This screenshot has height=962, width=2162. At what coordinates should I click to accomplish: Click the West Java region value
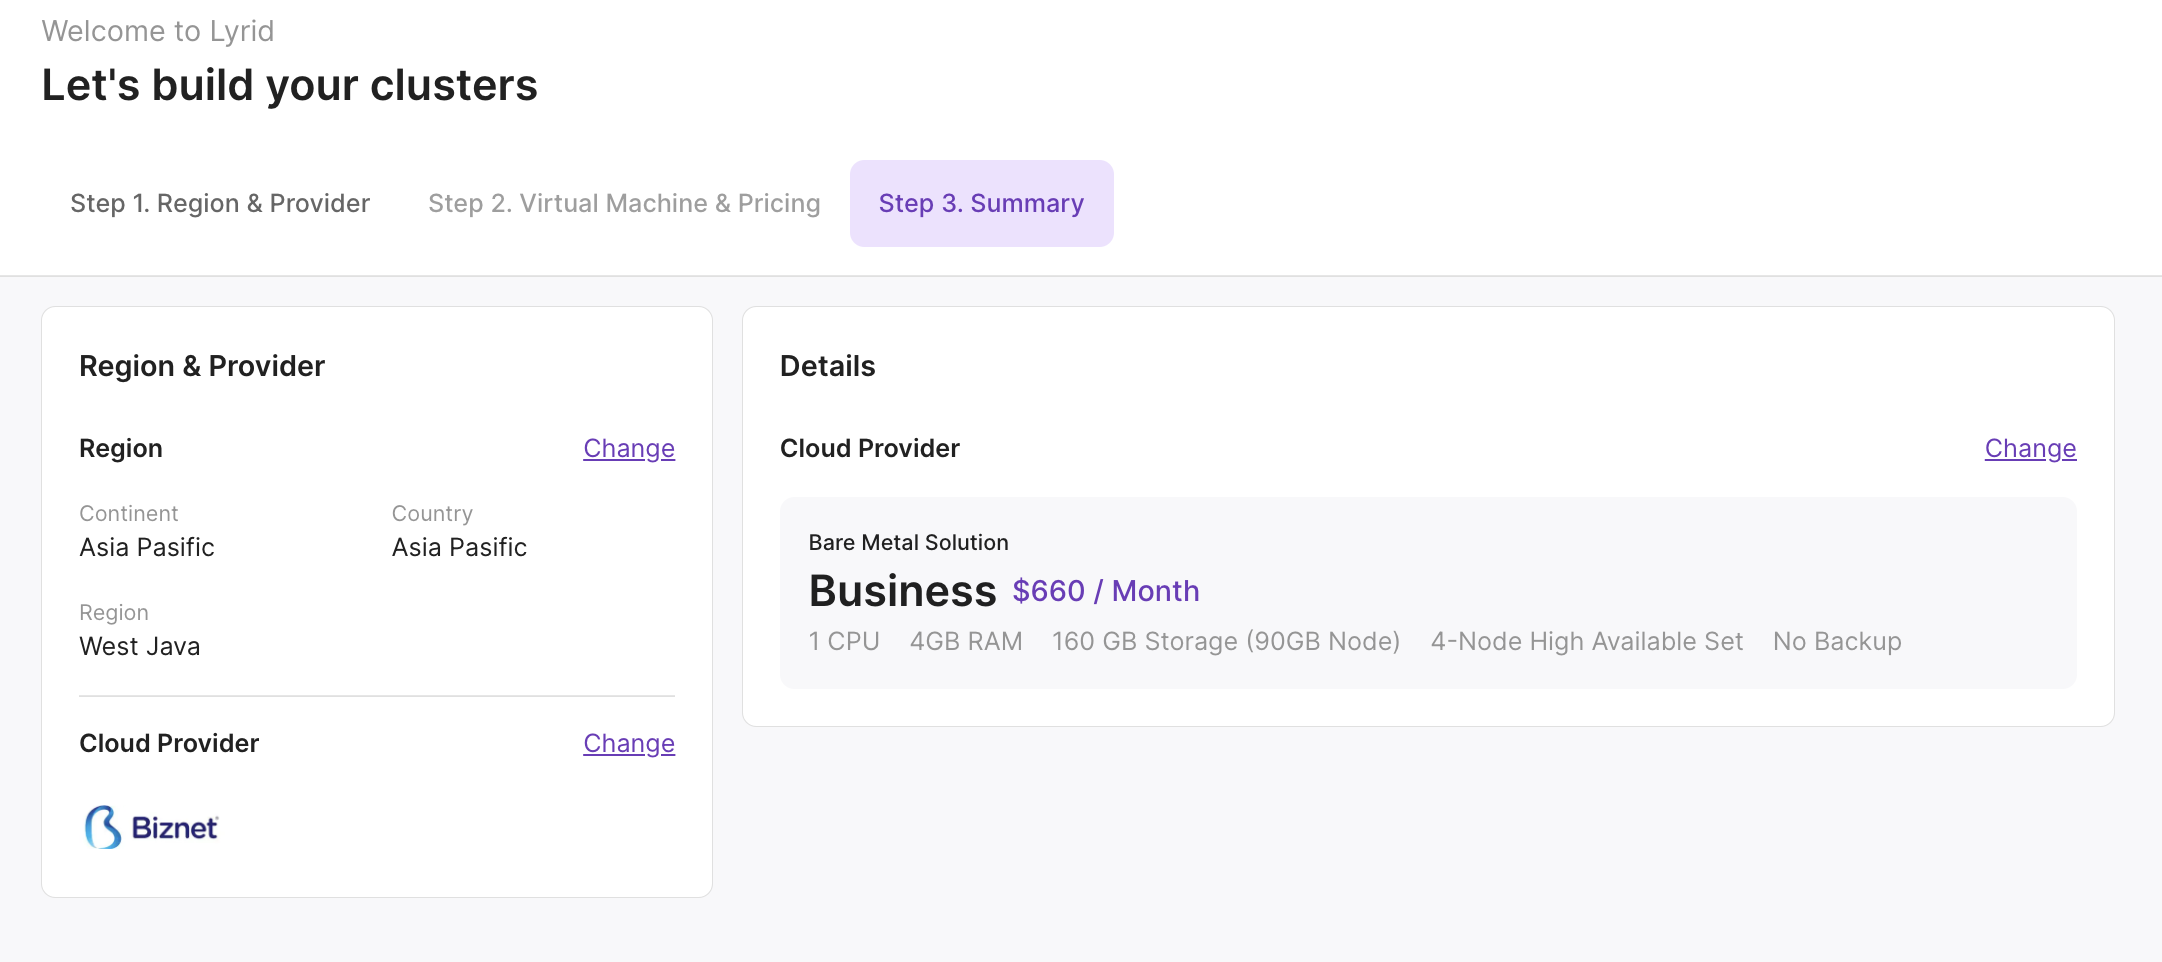[x=140, y=646]
